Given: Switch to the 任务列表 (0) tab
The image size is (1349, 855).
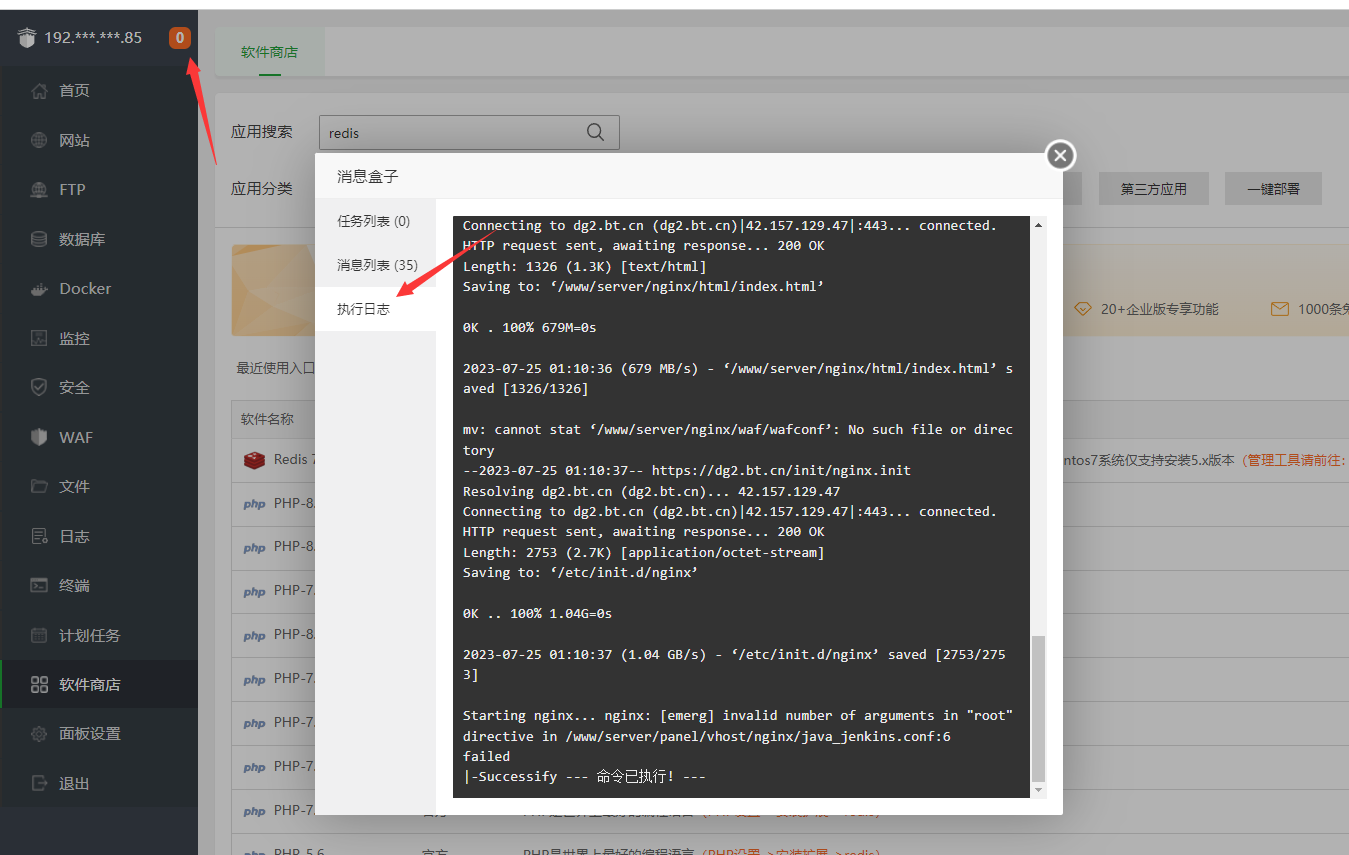Looking at the screenshot, I should click(x=374, y=221).
